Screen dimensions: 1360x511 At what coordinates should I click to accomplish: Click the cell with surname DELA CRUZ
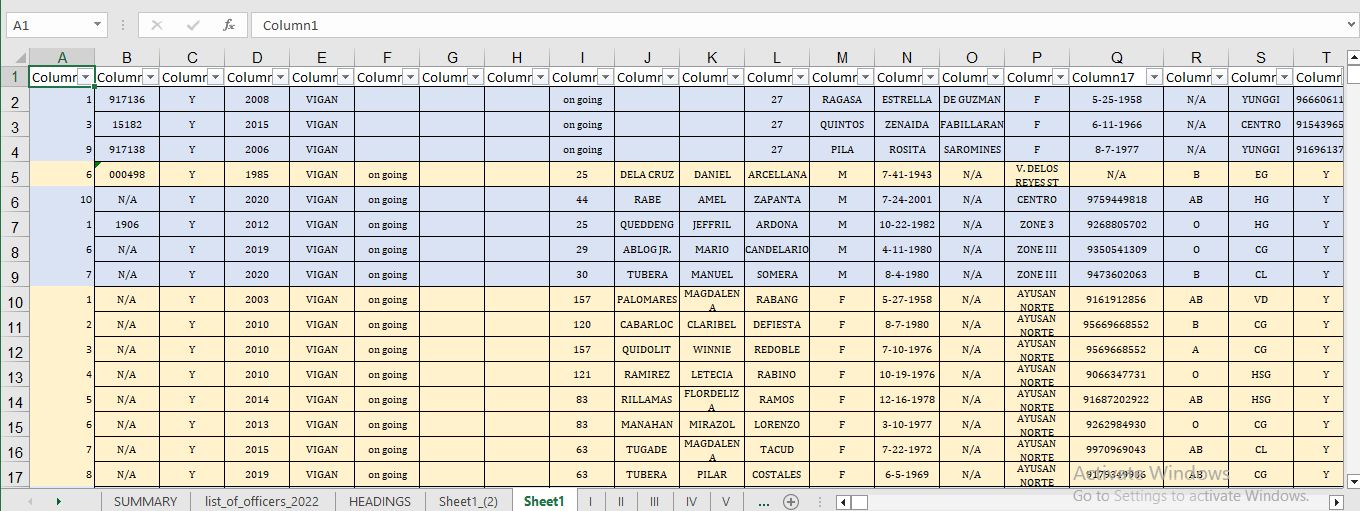[x=647, y=175]
